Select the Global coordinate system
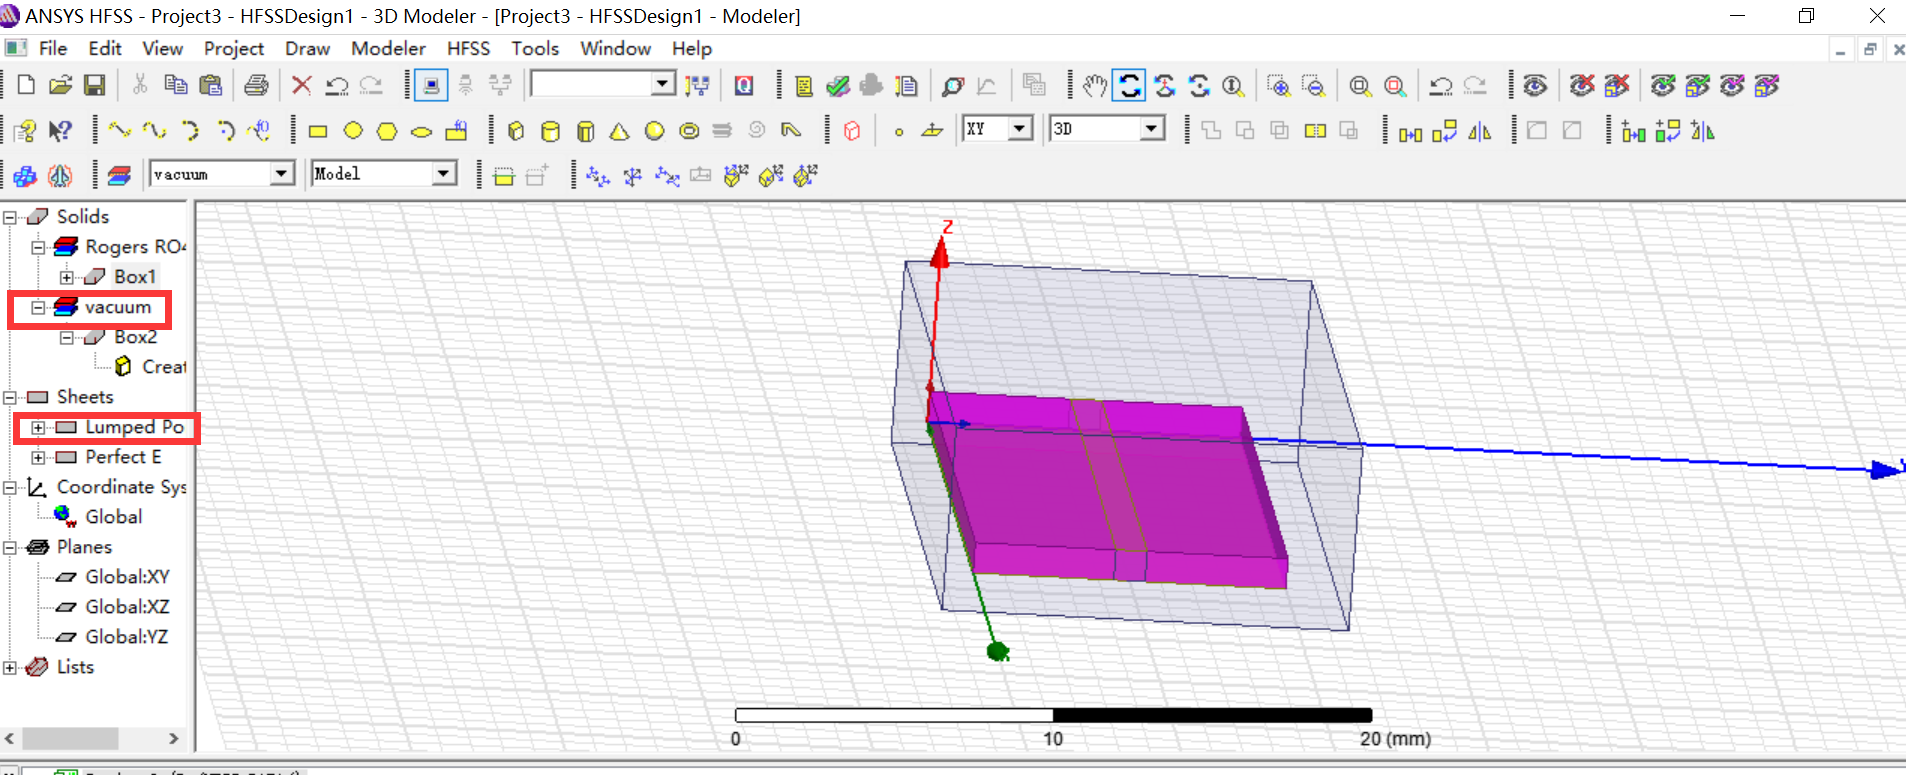The image size is (1906, 775). [113, 517]
